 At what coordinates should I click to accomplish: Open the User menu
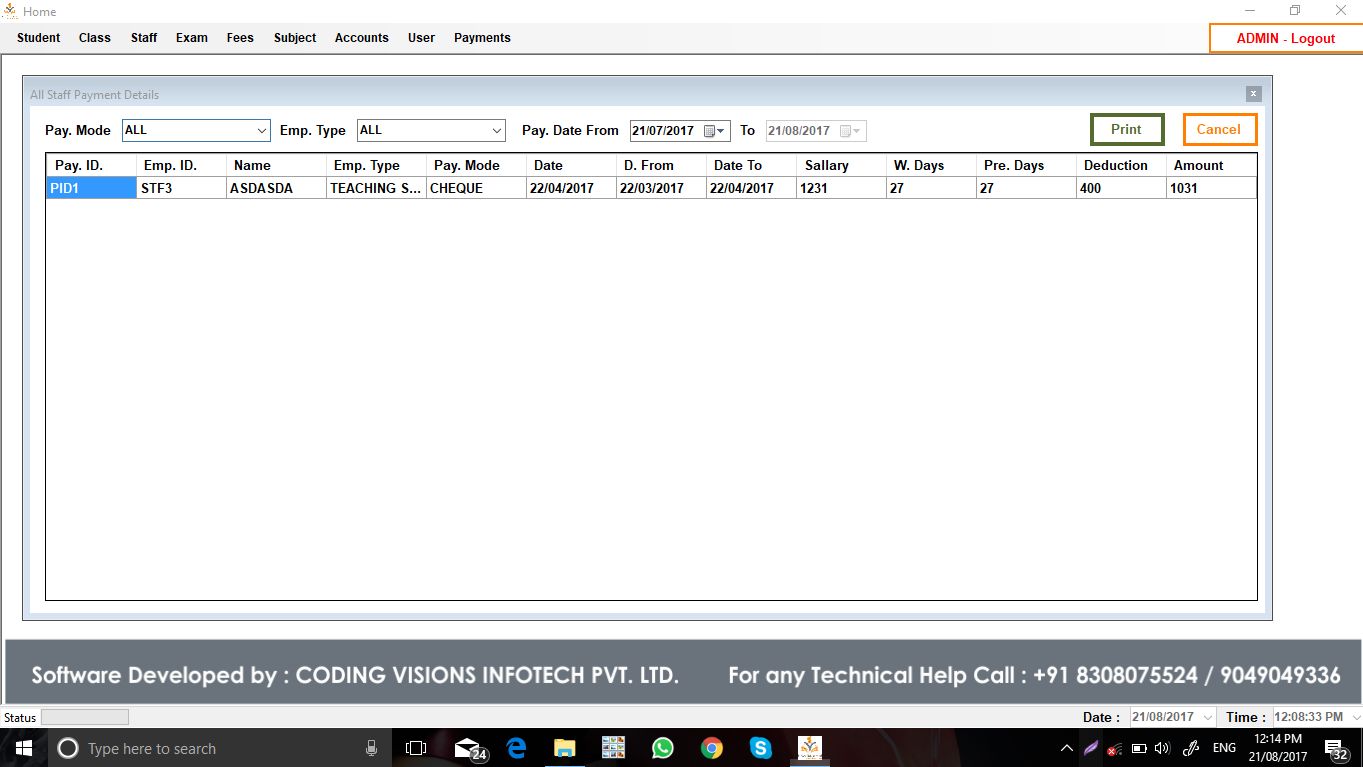[x=421, y=38]
